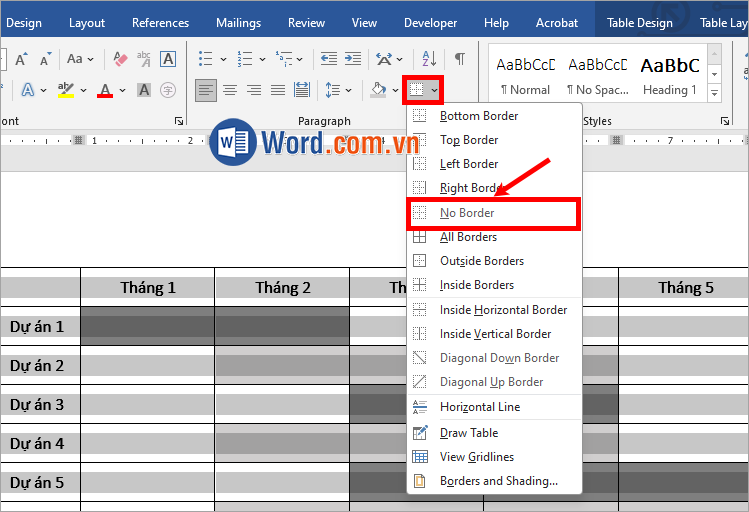Click the Clear All Formatting eraser icon
Image resolution: width=749 pixels, height=512 pixels.
point(121,59)
